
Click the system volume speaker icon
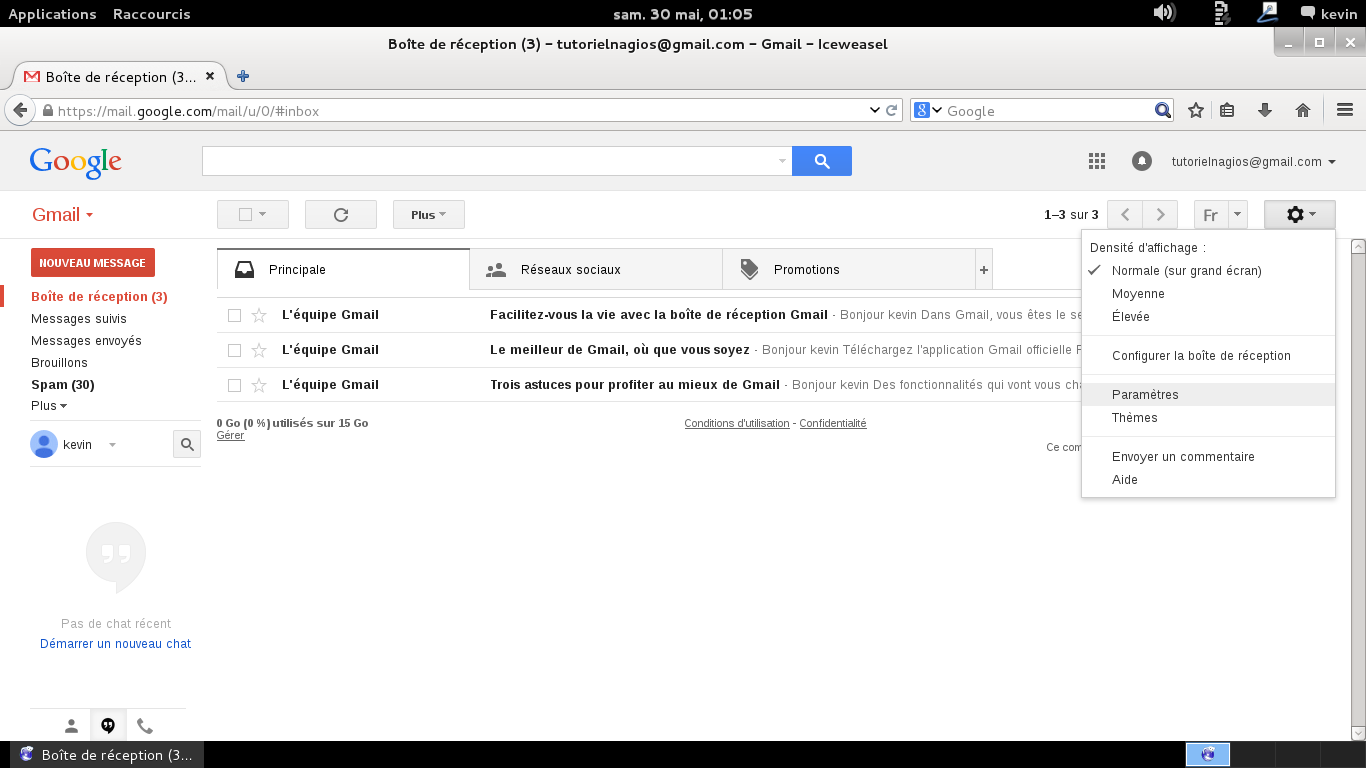(x=1163, y=13)
